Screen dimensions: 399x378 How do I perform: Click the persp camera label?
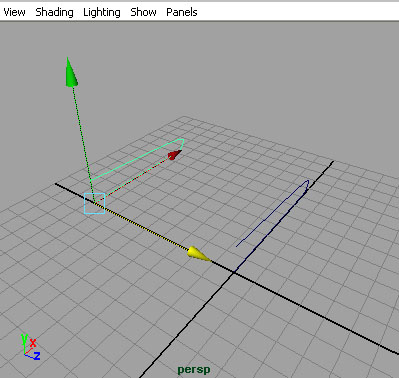coord(194,370)
